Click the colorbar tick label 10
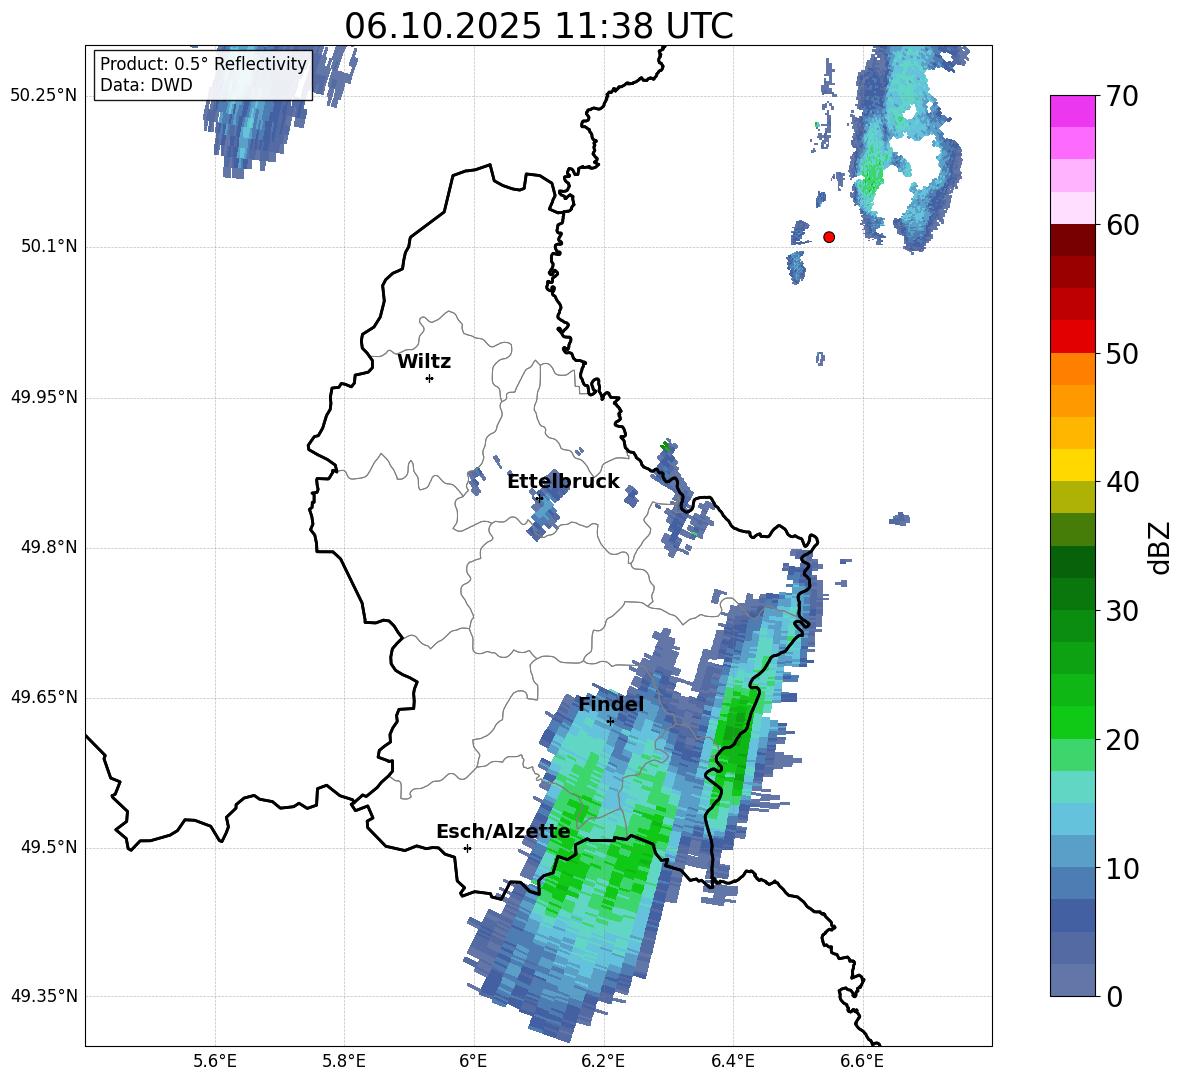The width and height of the screenshot is (1184, 1081). [1122, 868]
